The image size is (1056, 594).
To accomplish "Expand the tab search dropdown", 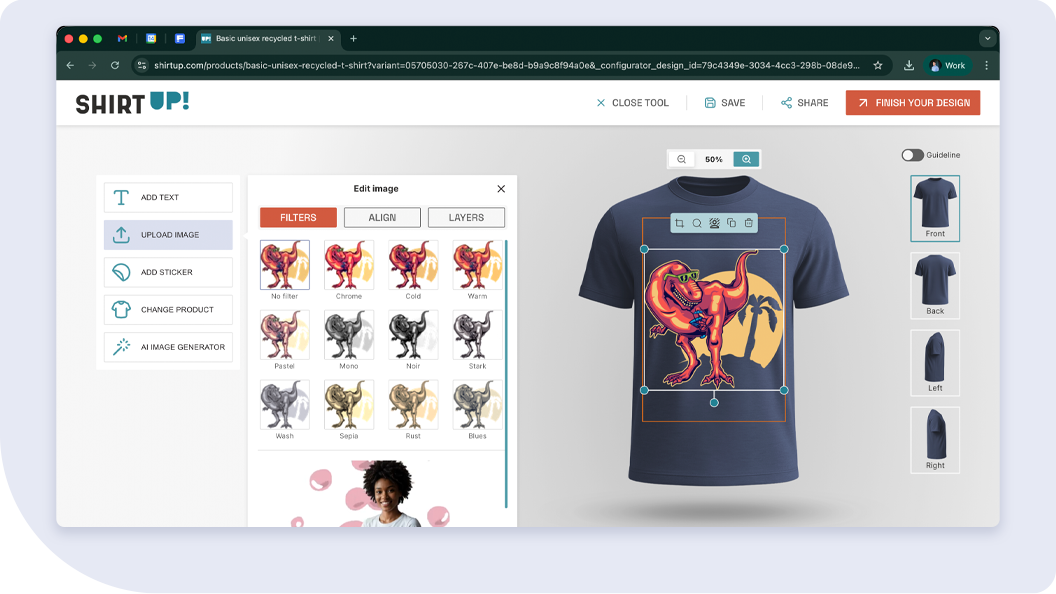I will coord(987,38).
